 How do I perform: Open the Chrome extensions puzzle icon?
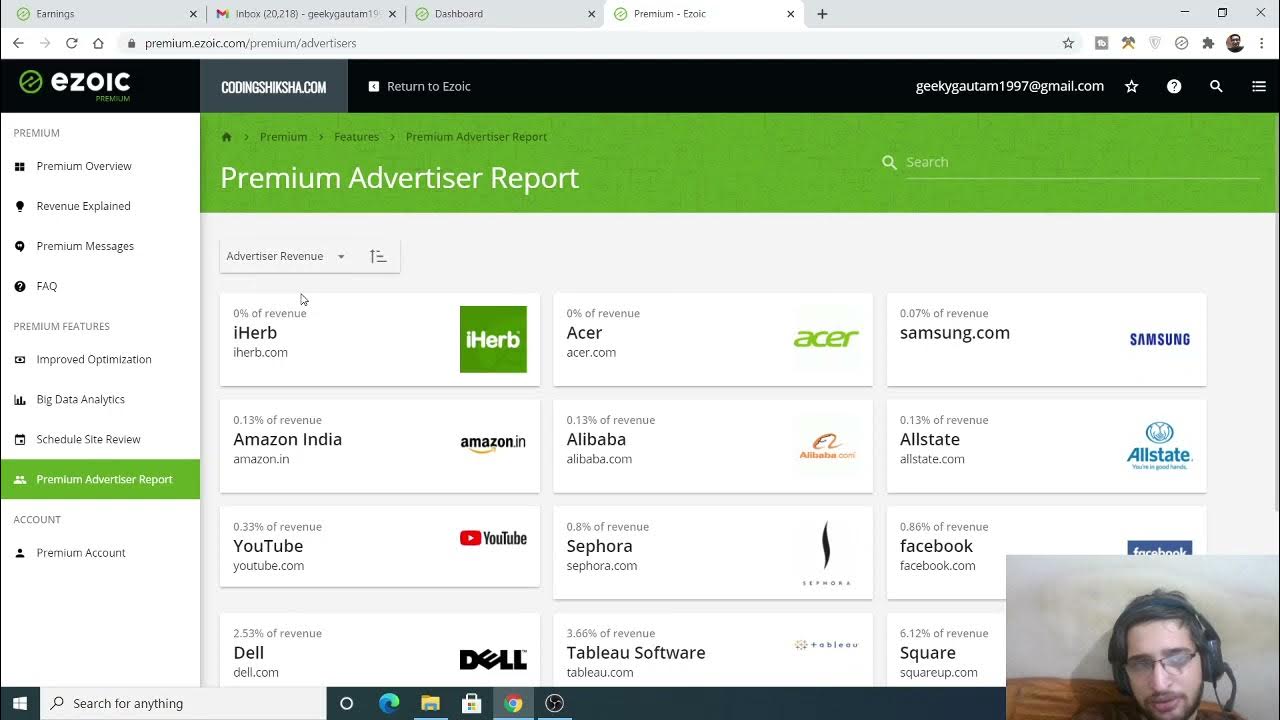click(x=1208, y=43)
